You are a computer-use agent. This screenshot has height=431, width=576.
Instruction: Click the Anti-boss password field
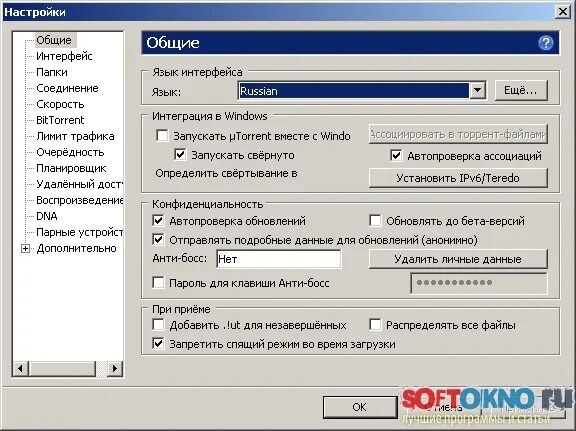pos(479,283)
